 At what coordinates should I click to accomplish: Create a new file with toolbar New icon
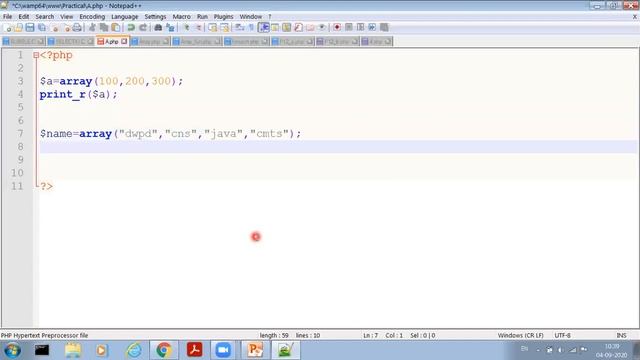click(7, 27)
